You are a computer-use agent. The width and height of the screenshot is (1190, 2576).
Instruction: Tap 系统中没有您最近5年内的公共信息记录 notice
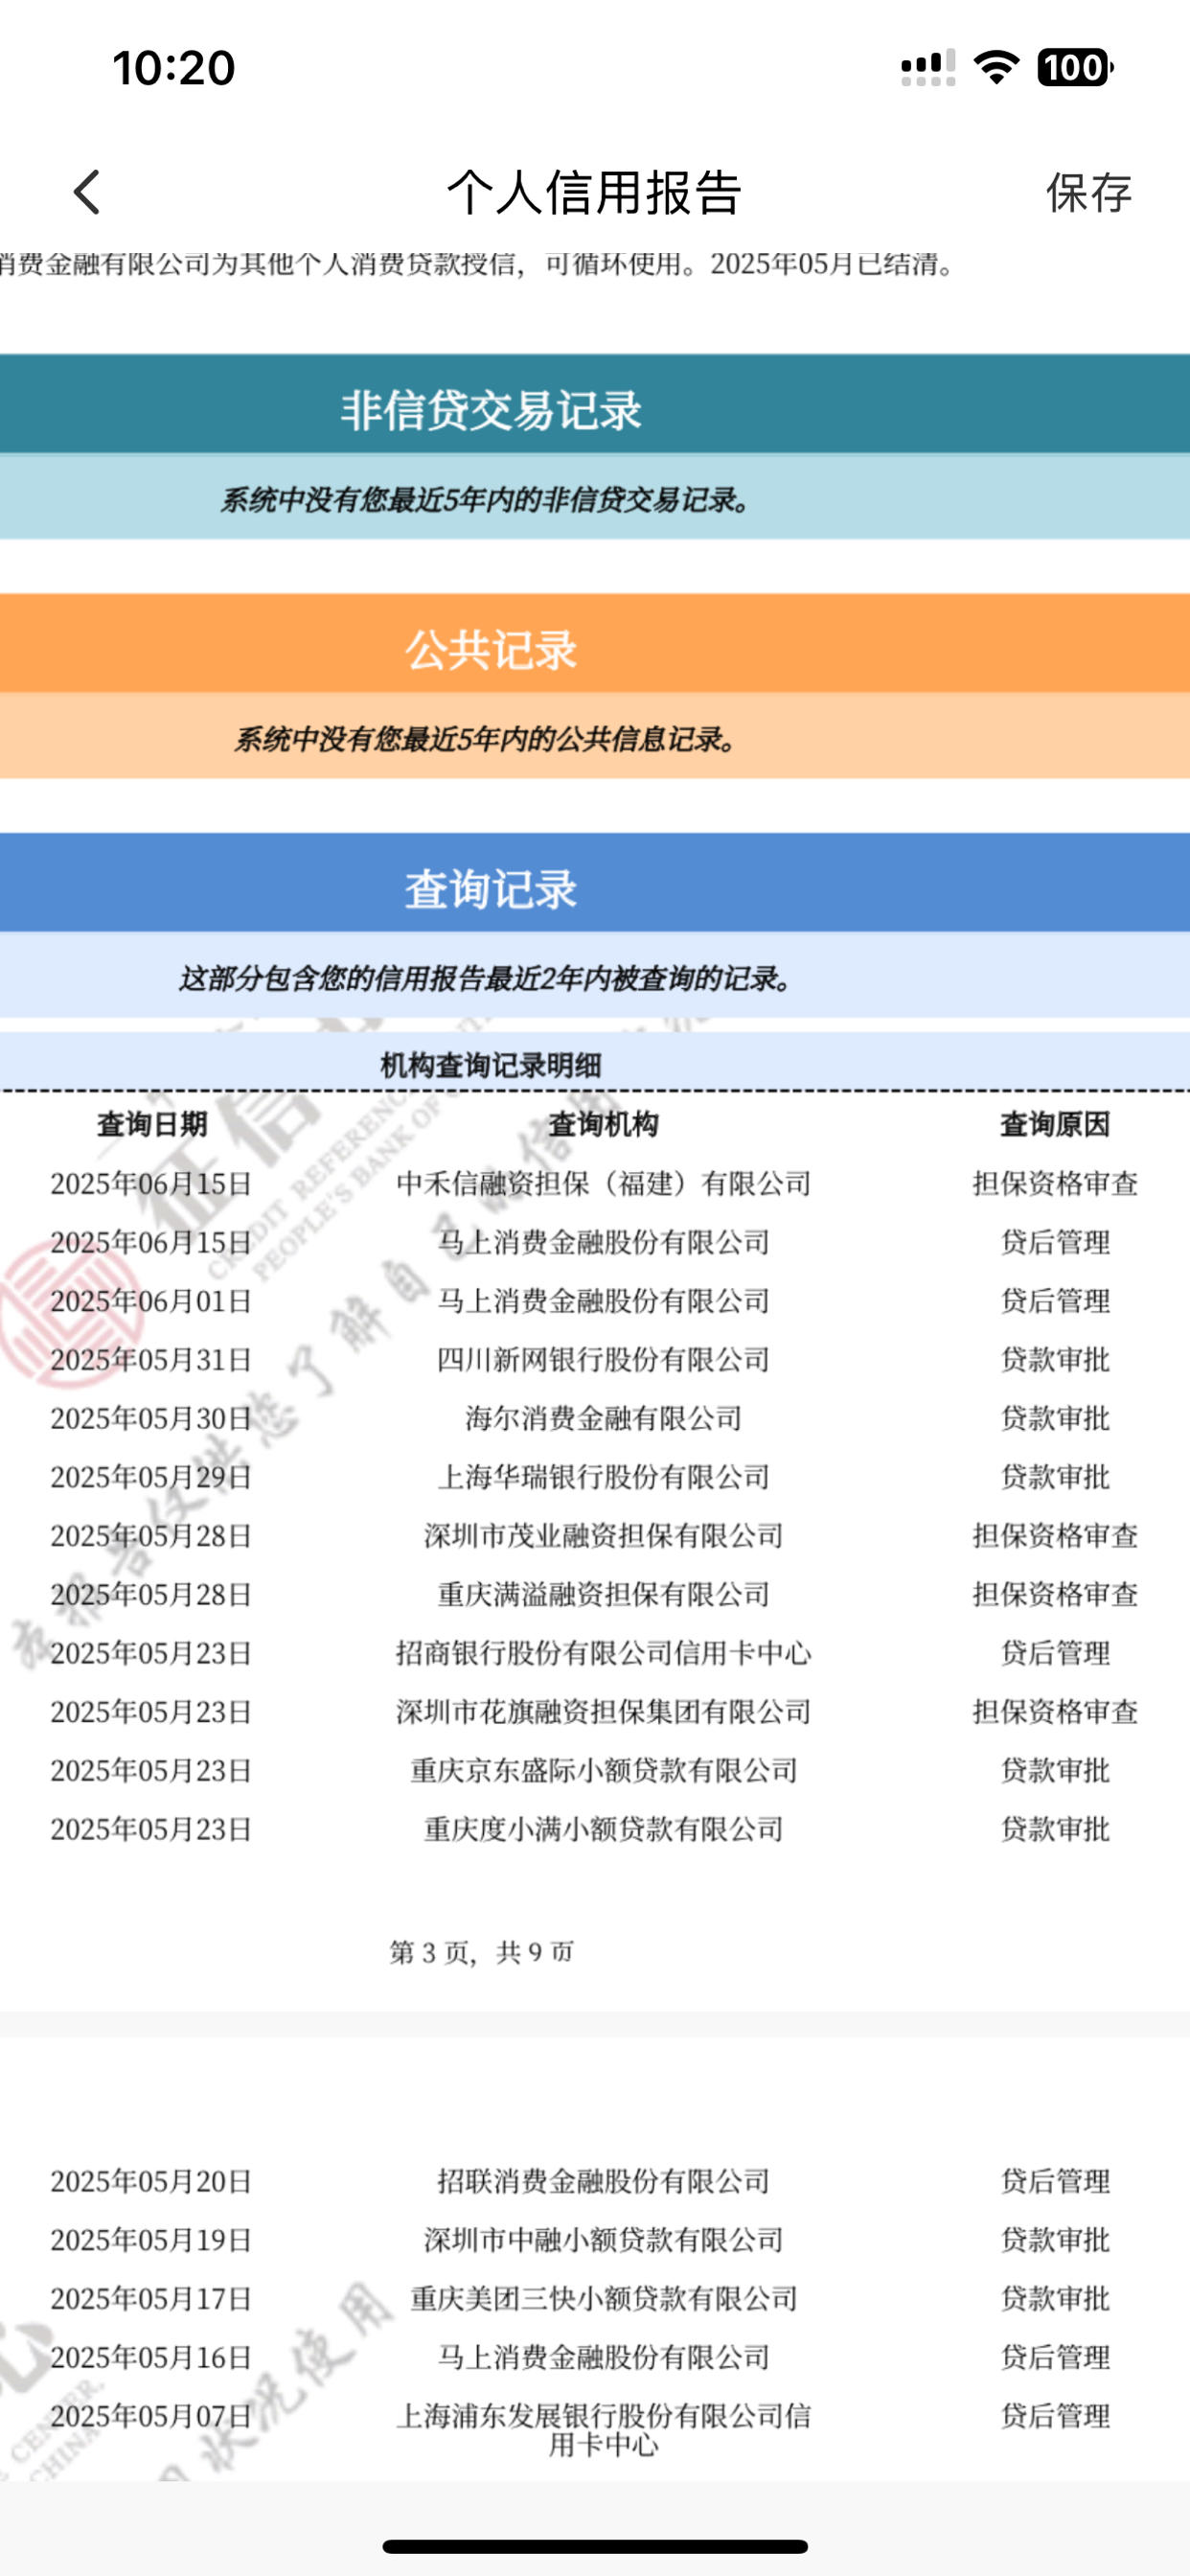[486, 739]
